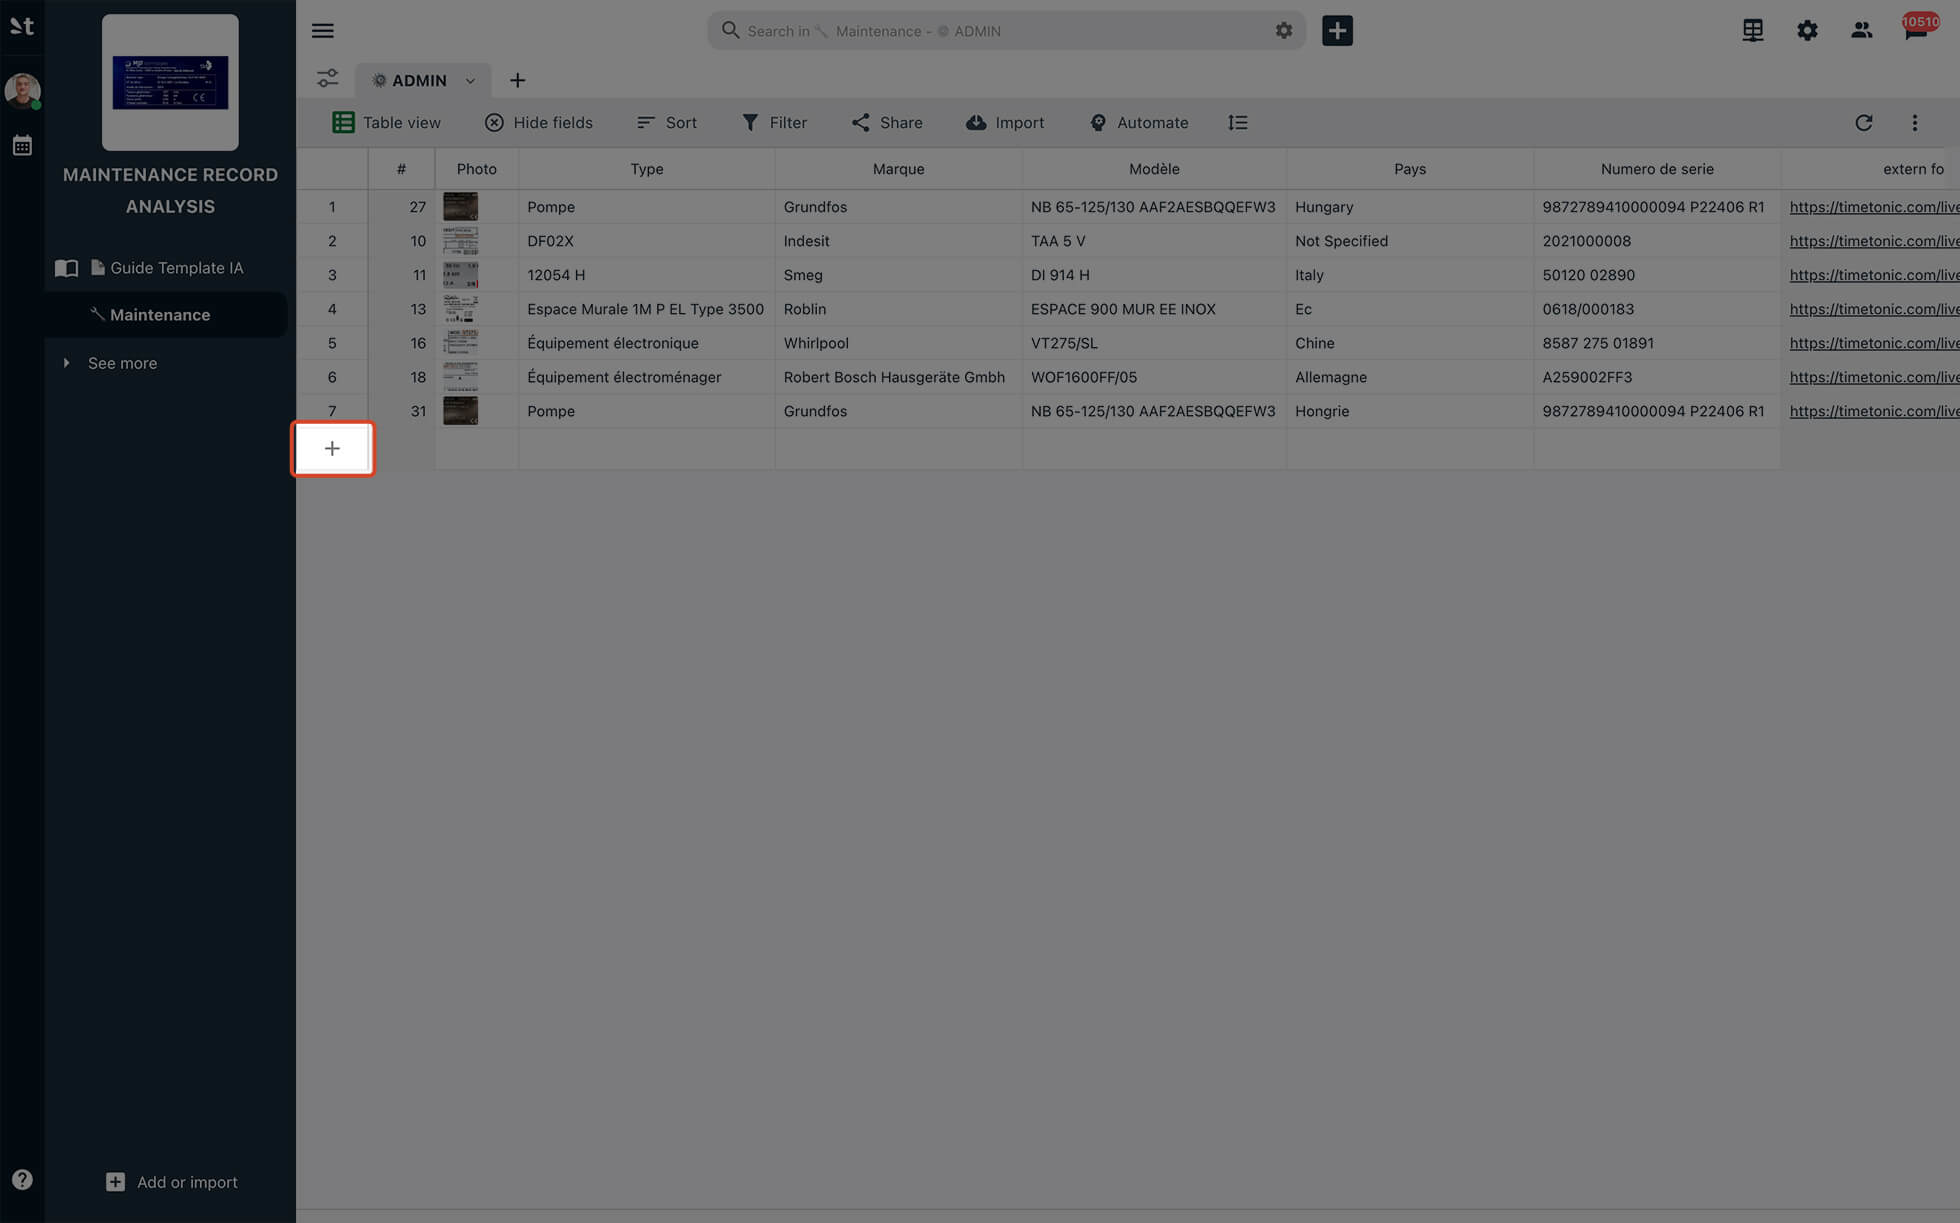Open the three-dot more options menu
Image resolution: width=1960 pixels, height=1223 pixels.
(x=1914, y=123)
